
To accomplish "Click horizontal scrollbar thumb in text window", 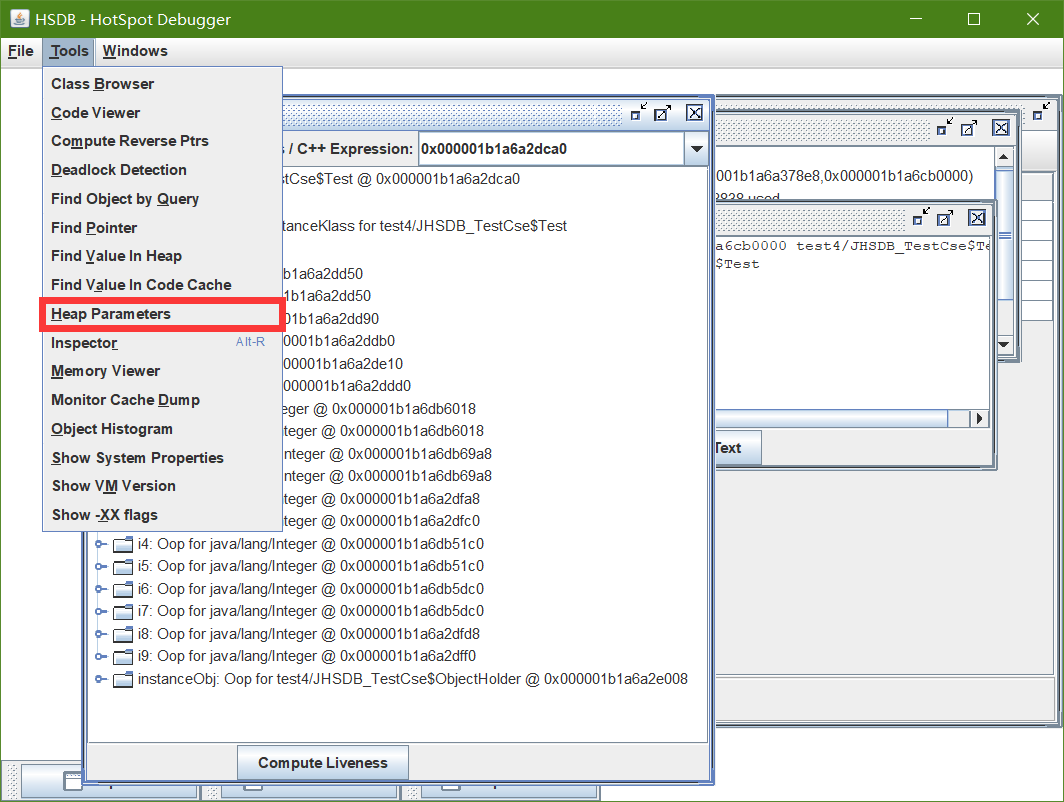I will (x=832, y=419).
